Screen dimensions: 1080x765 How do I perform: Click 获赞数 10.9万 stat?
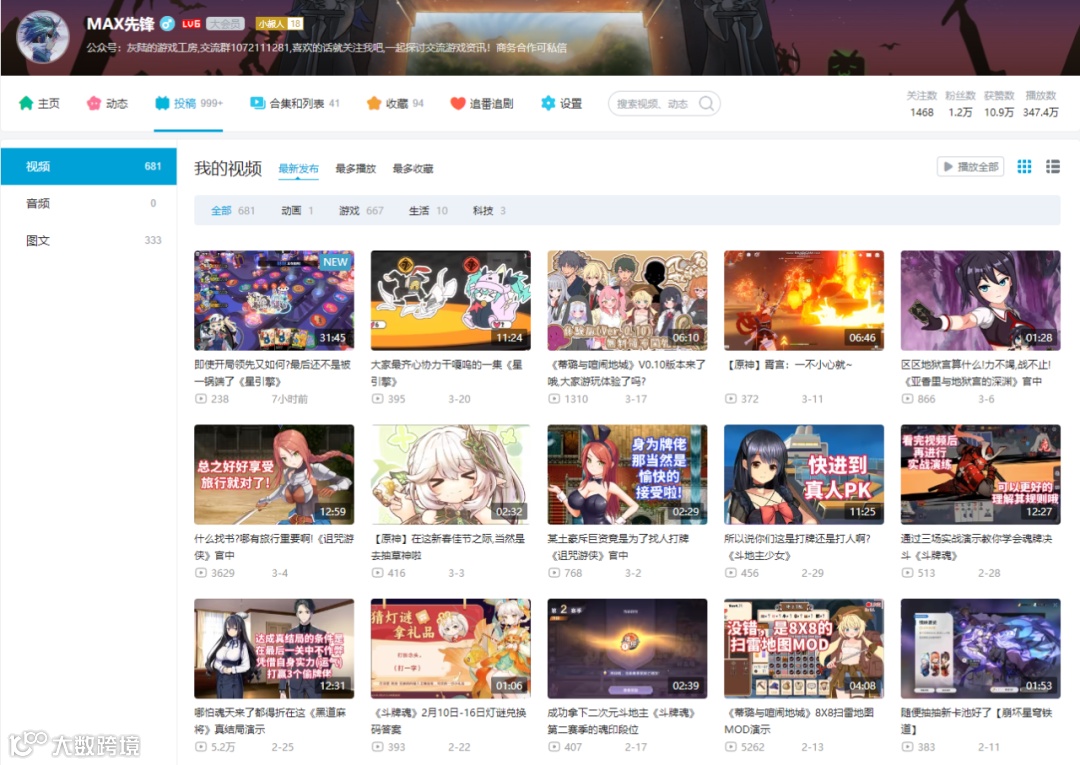click(x=999, y=104)
